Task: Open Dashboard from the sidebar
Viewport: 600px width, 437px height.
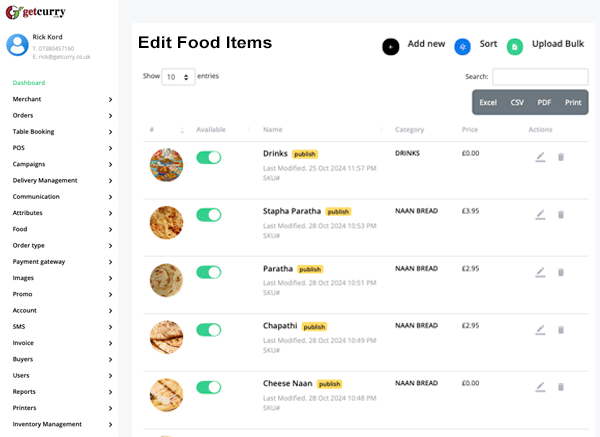Action: pyautogui.click(x=29, y=82)
